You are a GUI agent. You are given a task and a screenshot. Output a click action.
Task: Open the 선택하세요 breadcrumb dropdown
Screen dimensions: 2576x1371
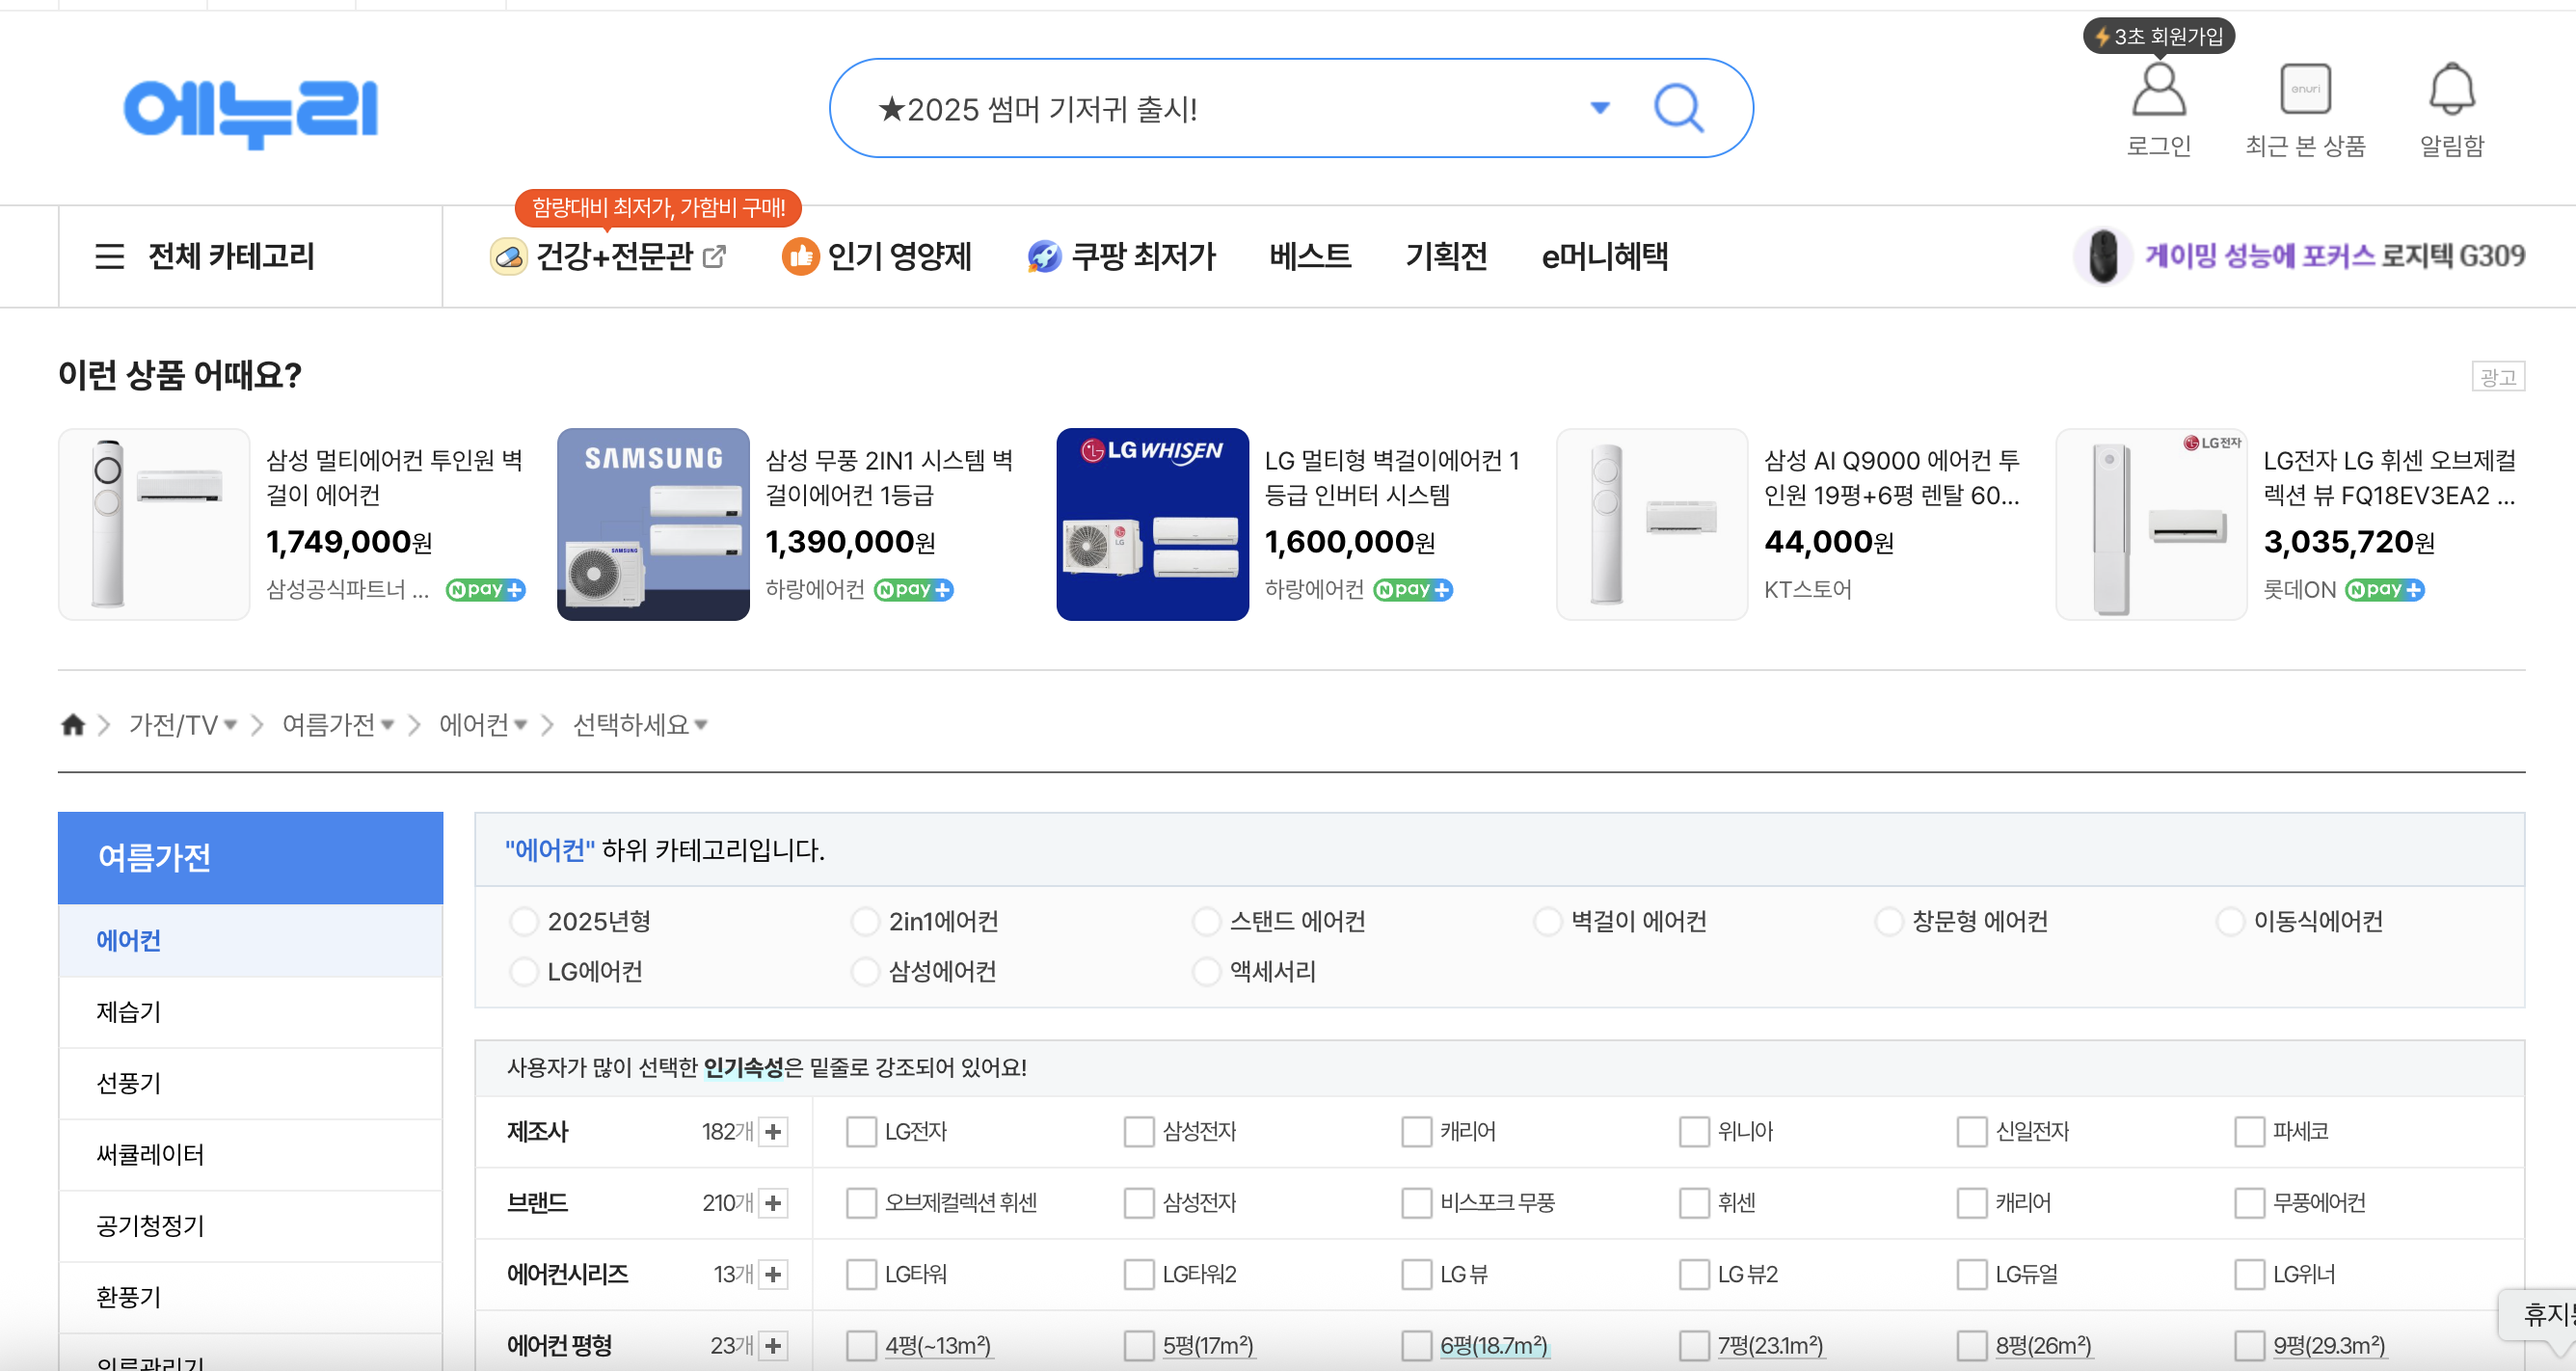[x=701, y=724]
